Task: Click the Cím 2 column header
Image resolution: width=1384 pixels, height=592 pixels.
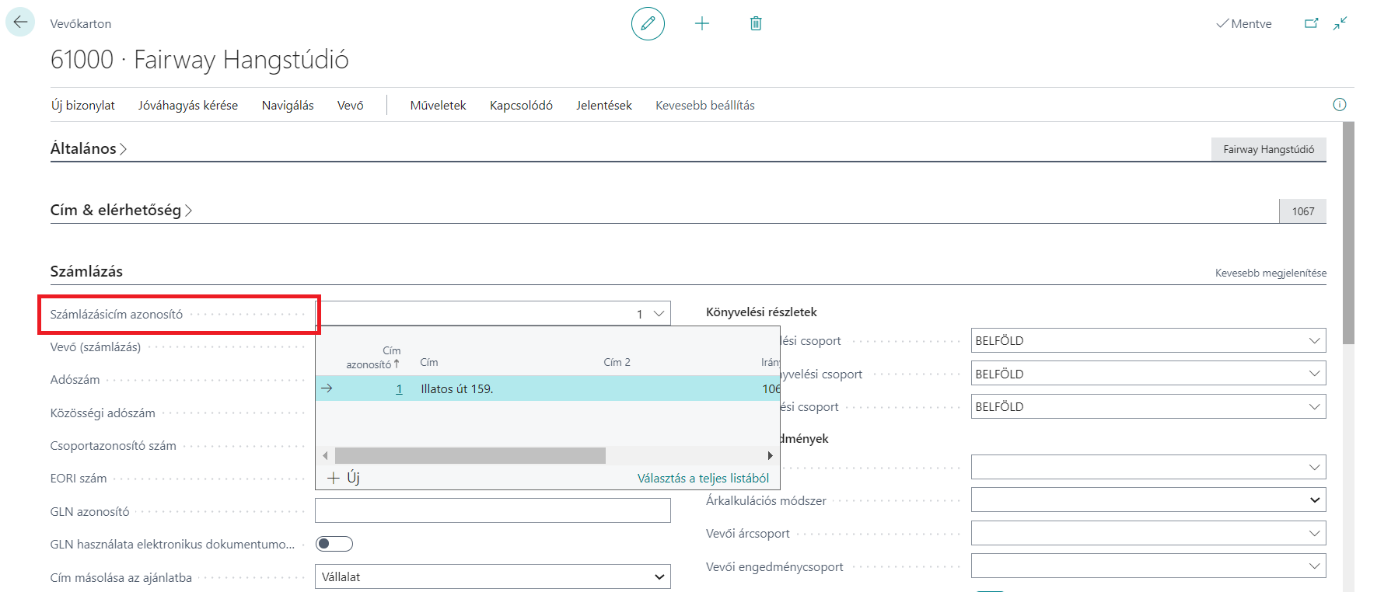Action: pyautogui.click(x=617, y=363)
